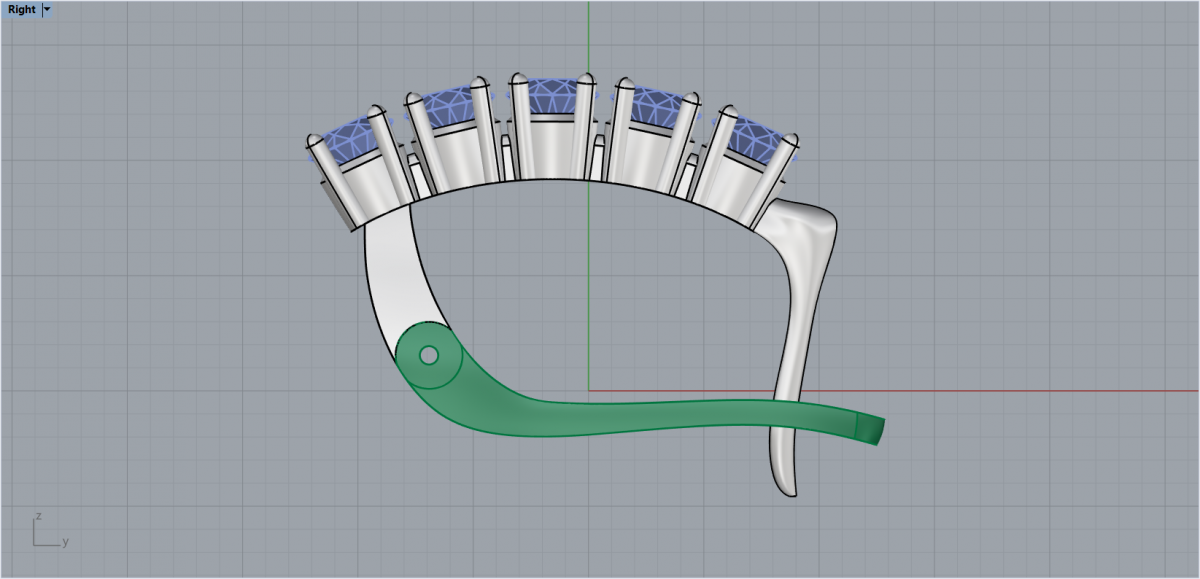Screen dimensions: 1200x579
Task: Select the center blue gemstone
Action: click(x=553, y=95)
